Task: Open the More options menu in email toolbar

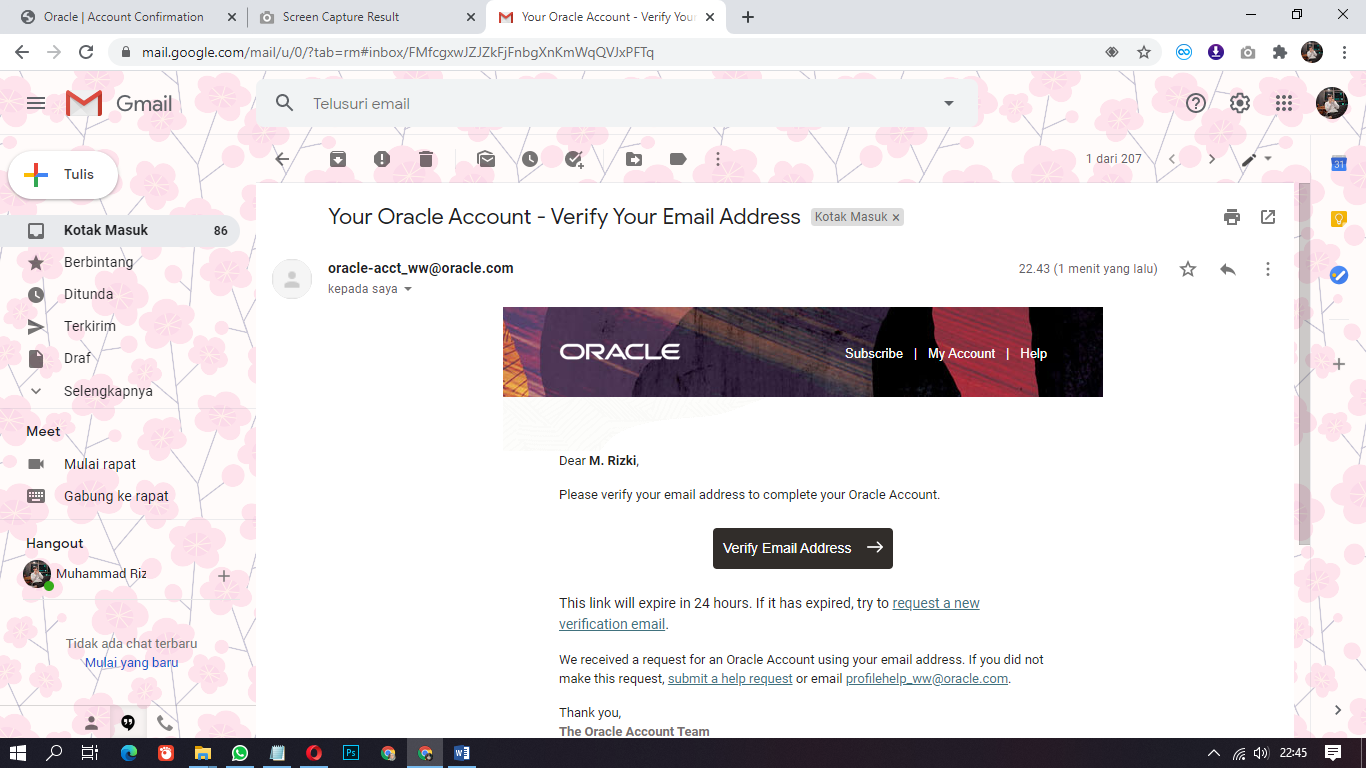Action: 718,159
